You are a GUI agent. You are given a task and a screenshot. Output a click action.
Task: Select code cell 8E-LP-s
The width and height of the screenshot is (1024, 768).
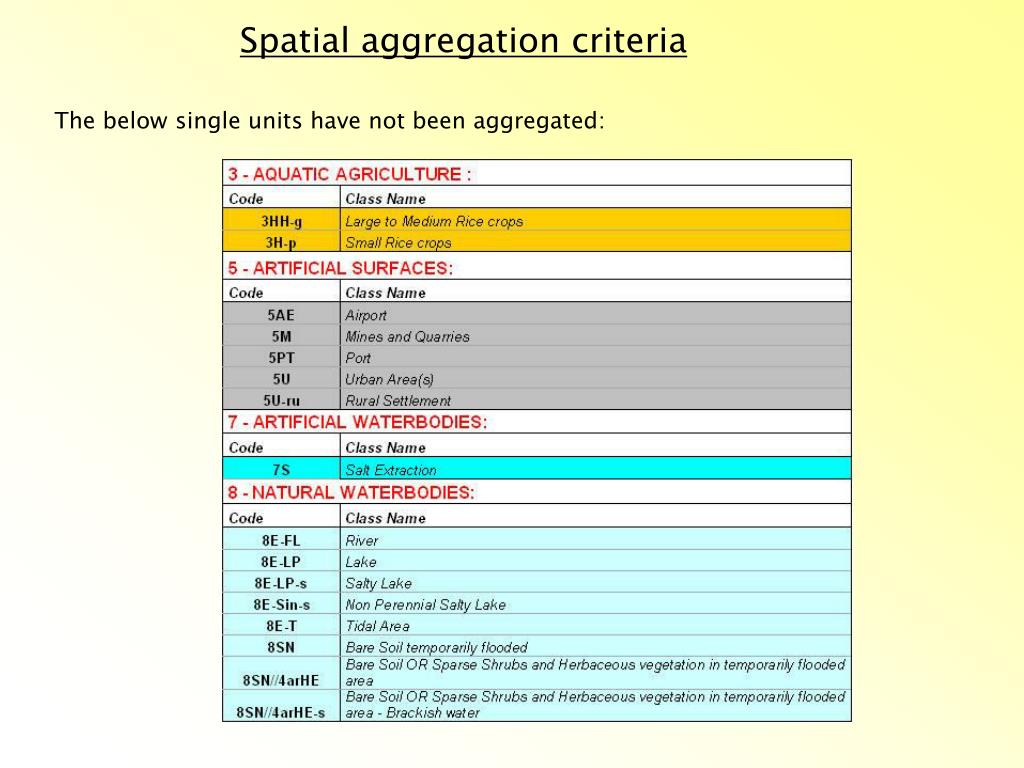coord(281,583)
